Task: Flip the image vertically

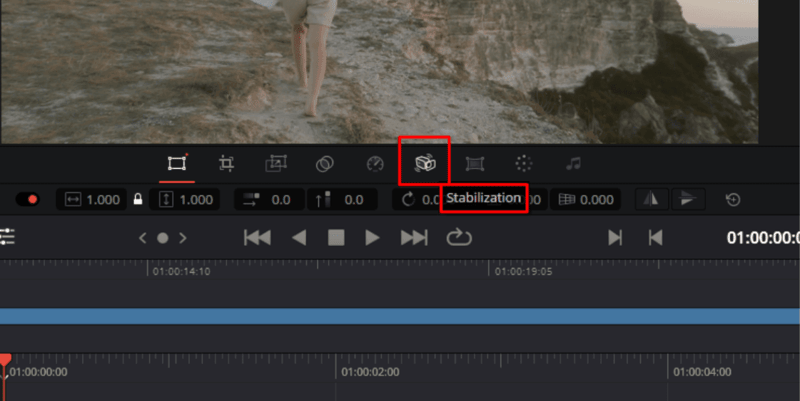Action: (688, 199)
